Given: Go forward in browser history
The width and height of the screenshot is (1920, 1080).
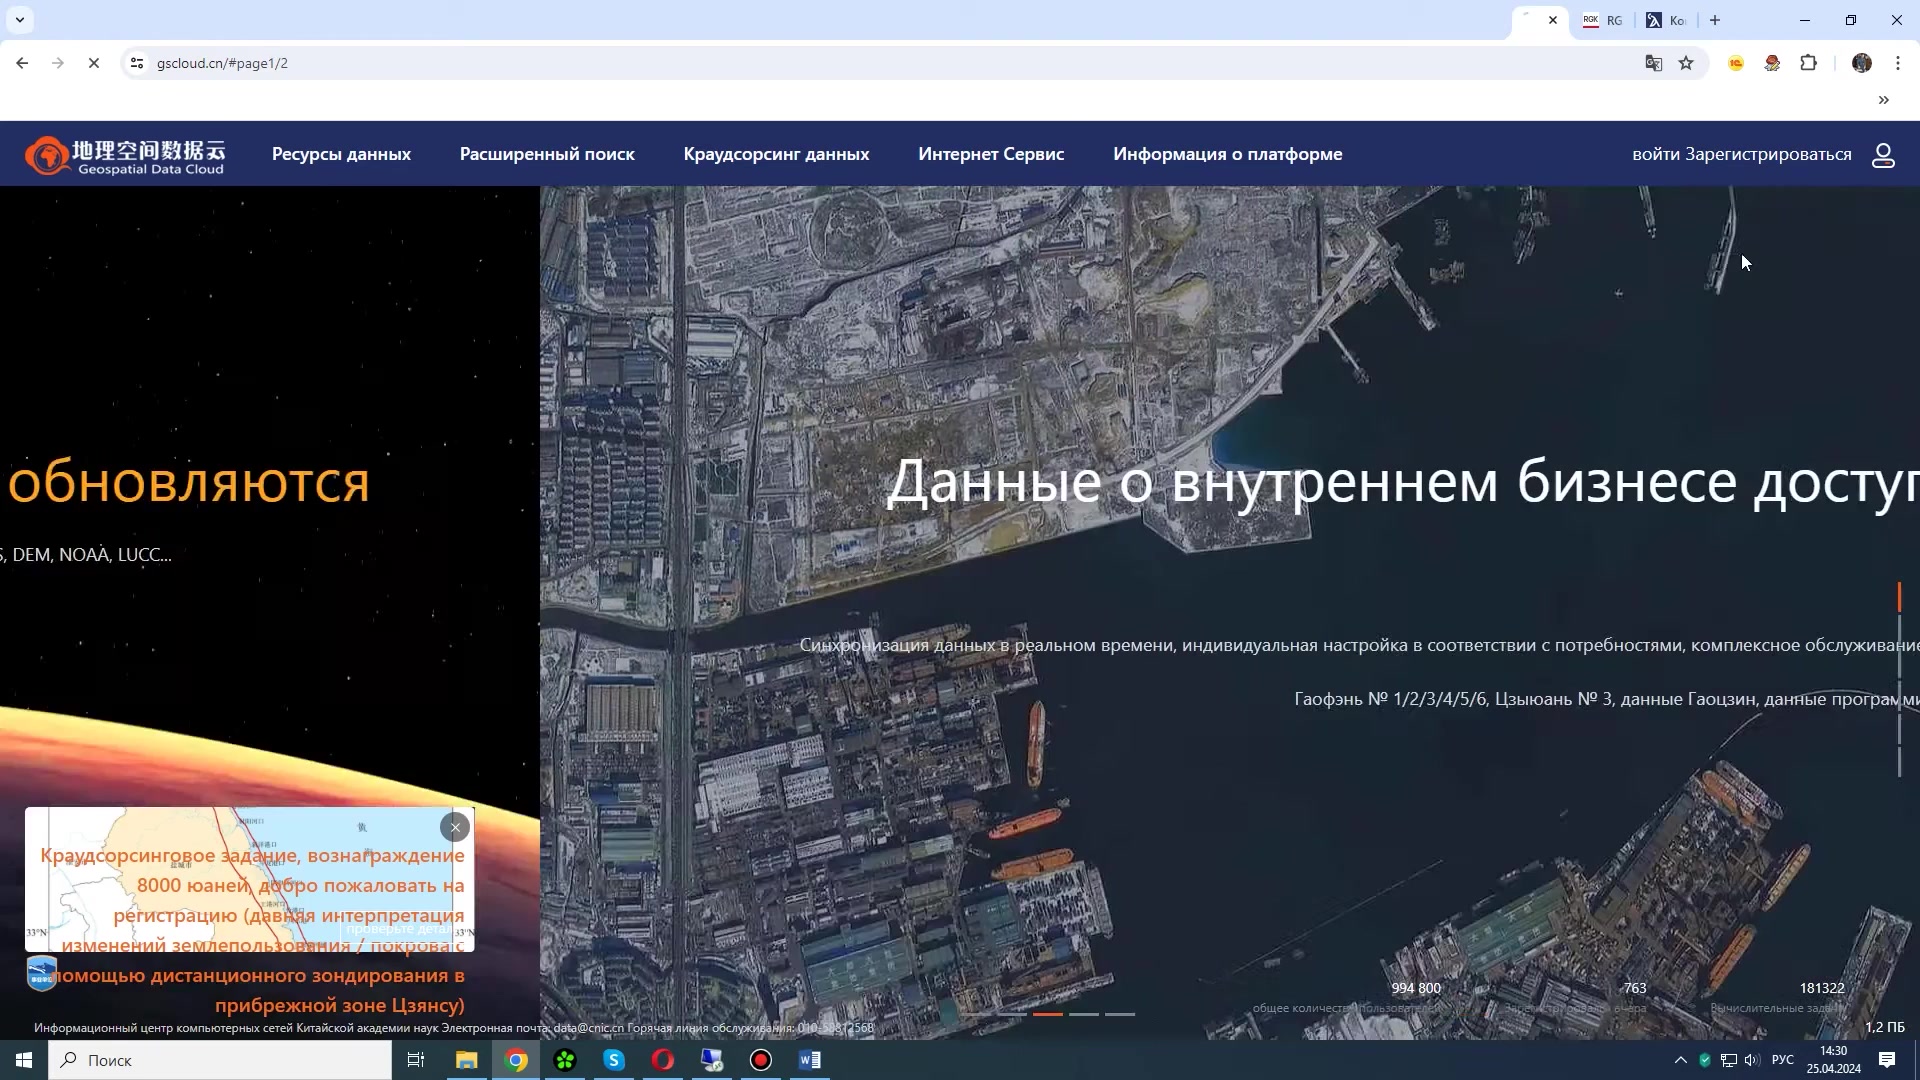Looking at the screenshot, I should click(x=58, y=63).
